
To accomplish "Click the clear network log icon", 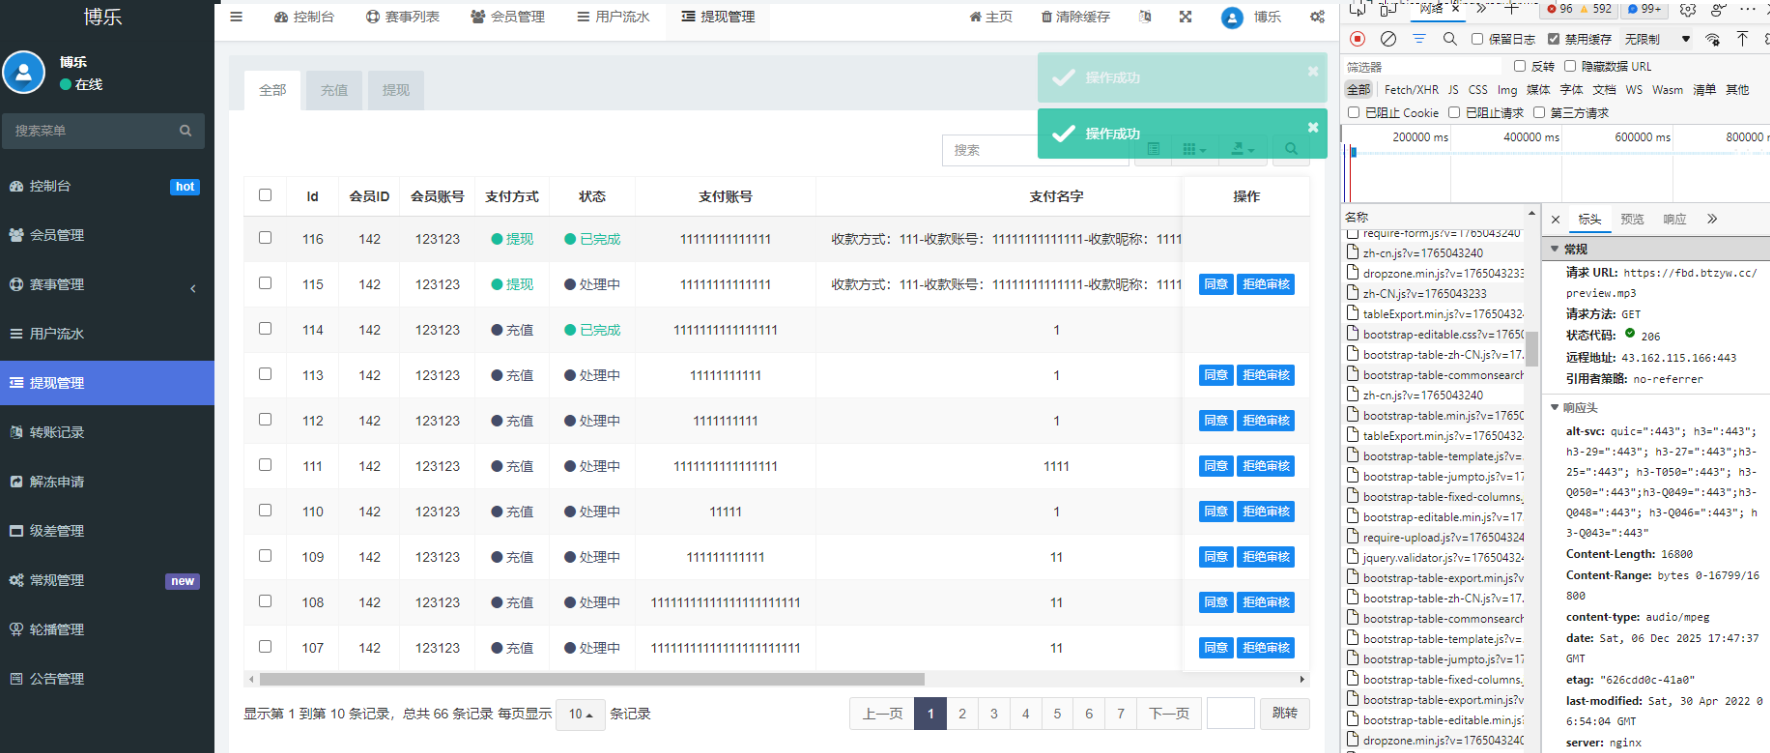I will click(x=1388, y=39).
